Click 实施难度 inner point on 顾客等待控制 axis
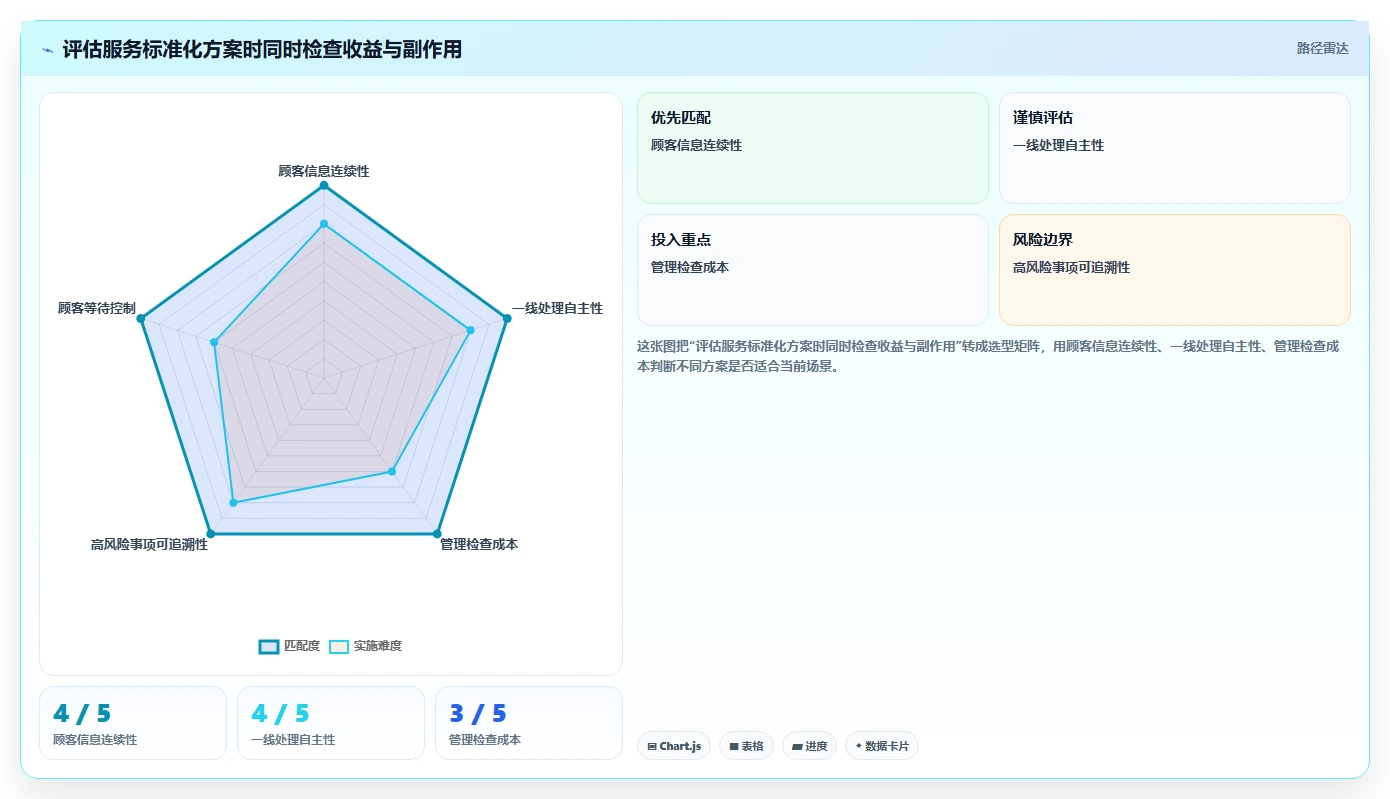The image size is (1390, 799). 214,343
